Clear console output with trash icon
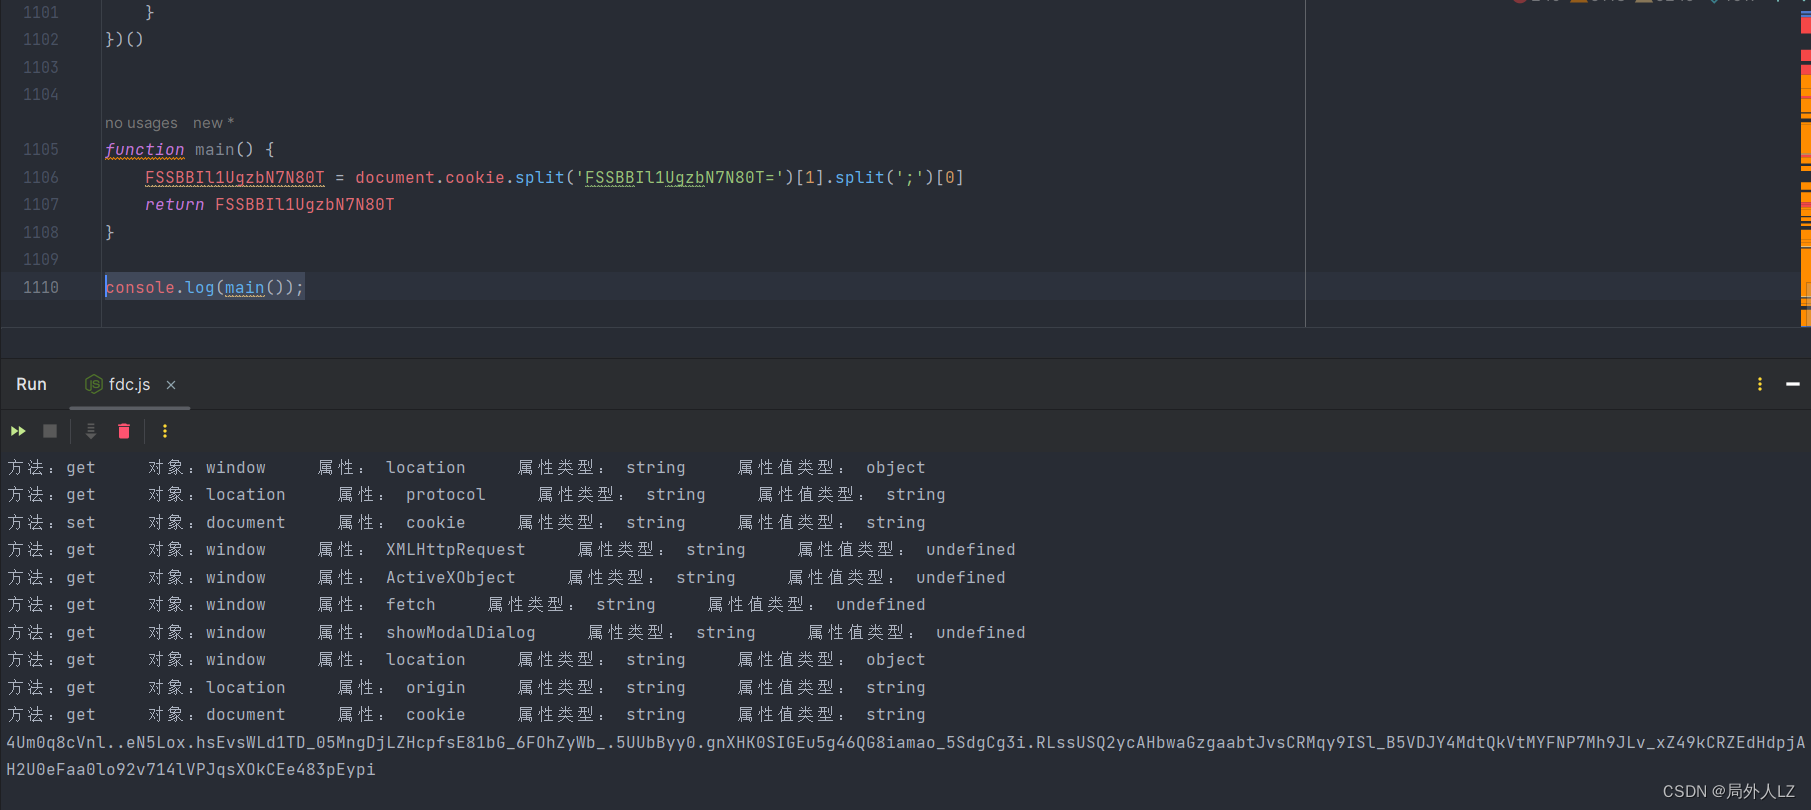The image size is (1811, 810). (124, 431)
